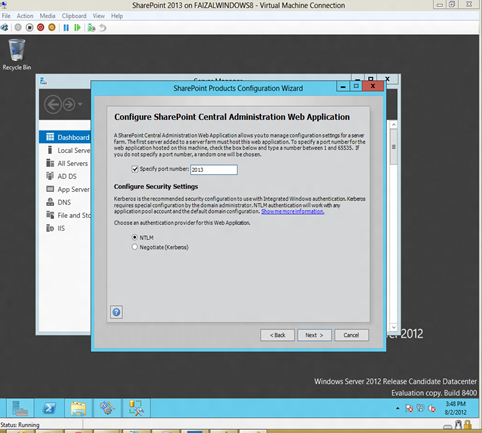
Task: Click the taskbar satellite-dish tools icon
Action: click(107, 408)
